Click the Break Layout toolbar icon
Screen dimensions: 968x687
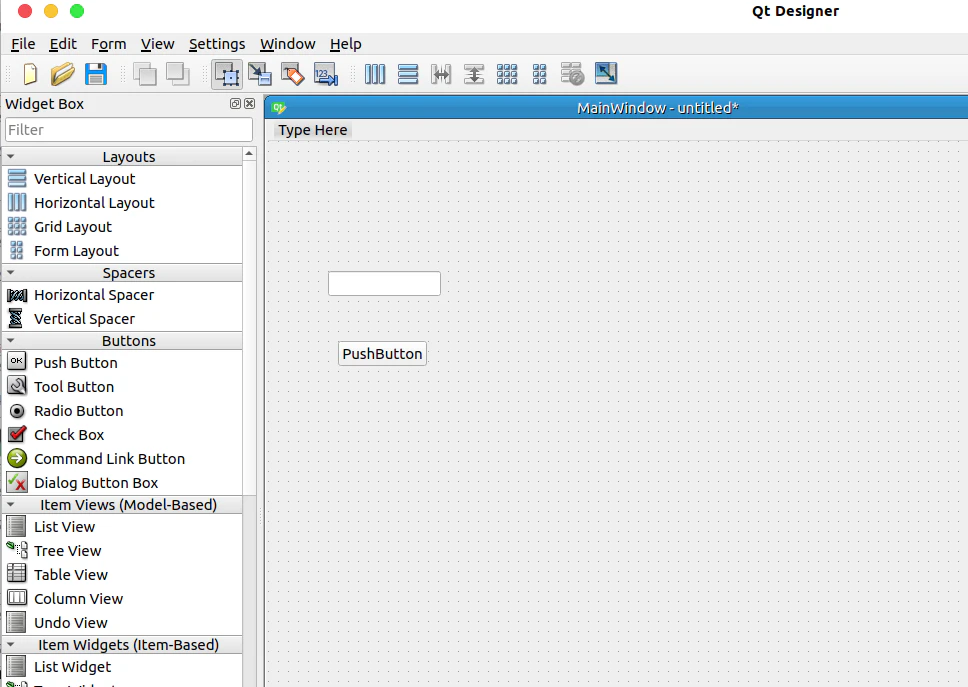coord(572,74)
